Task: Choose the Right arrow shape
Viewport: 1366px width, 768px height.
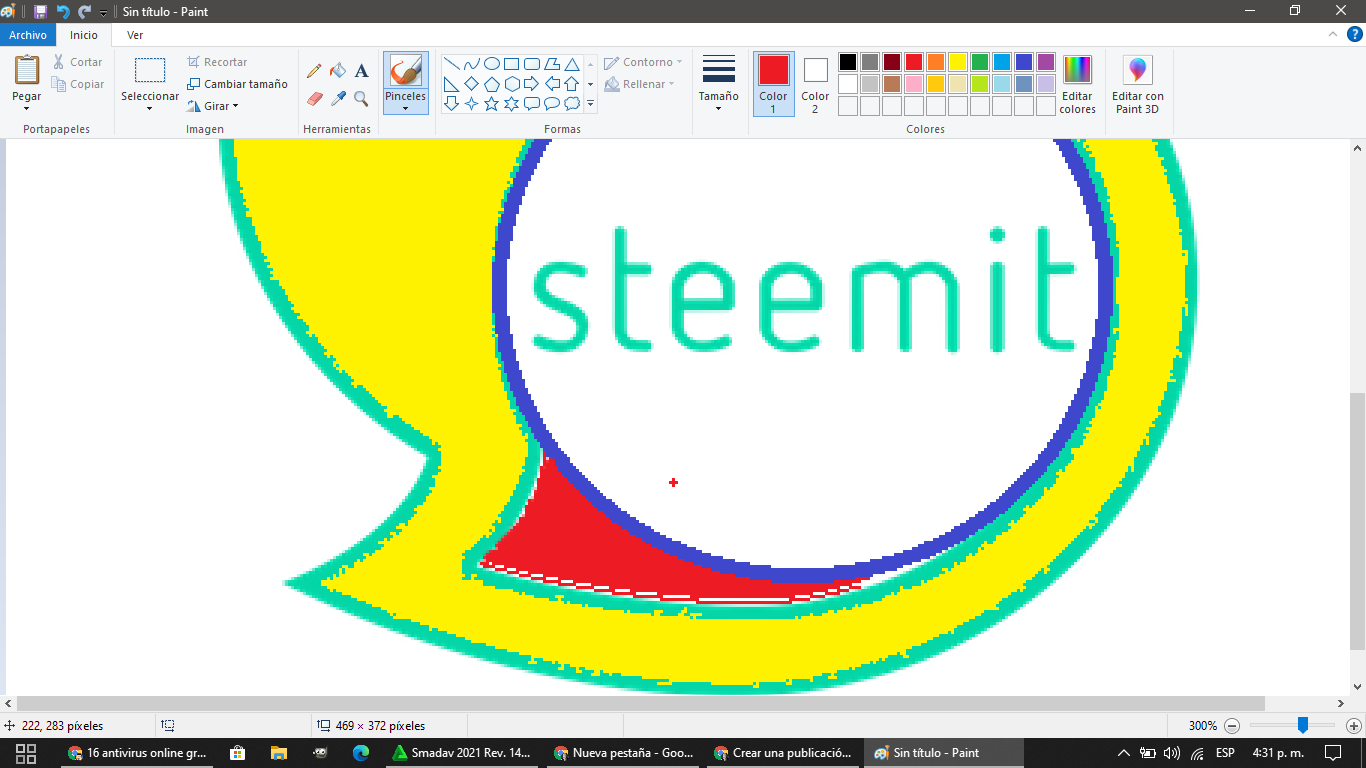Action: [x=532, y=84]
